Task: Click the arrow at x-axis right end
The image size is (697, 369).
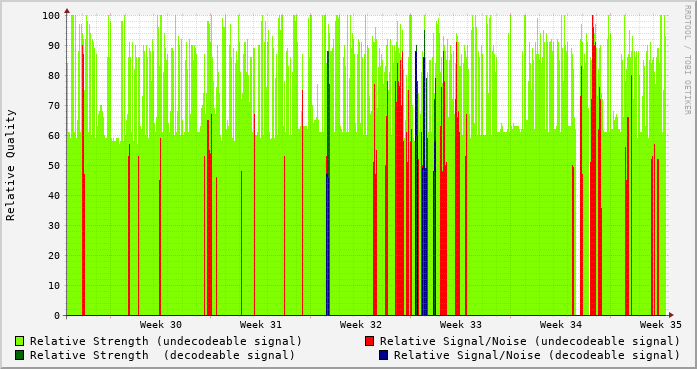Action: 671,315
